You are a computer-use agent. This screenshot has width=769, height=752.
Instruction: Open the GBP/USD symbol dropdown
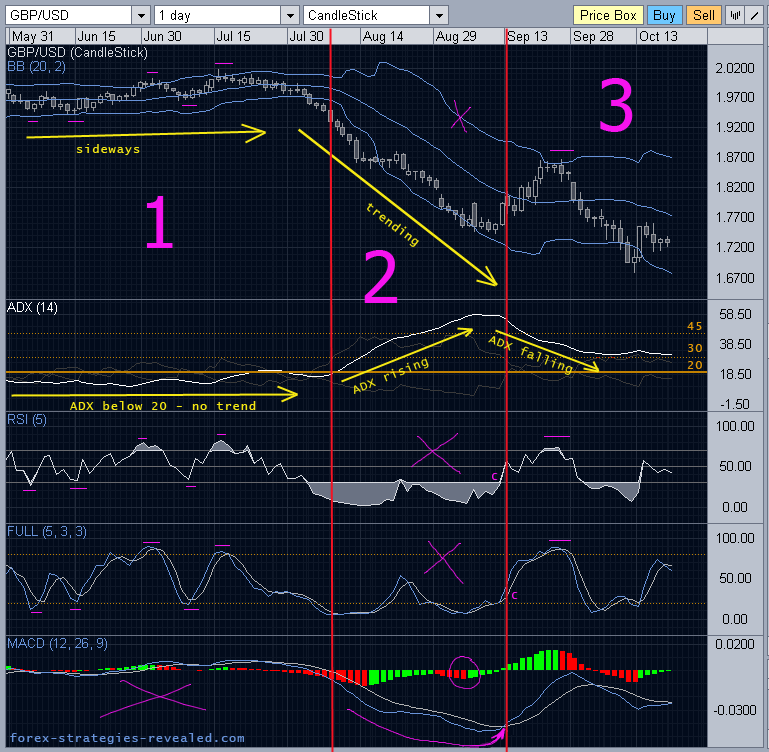click(x=140, y=15)
